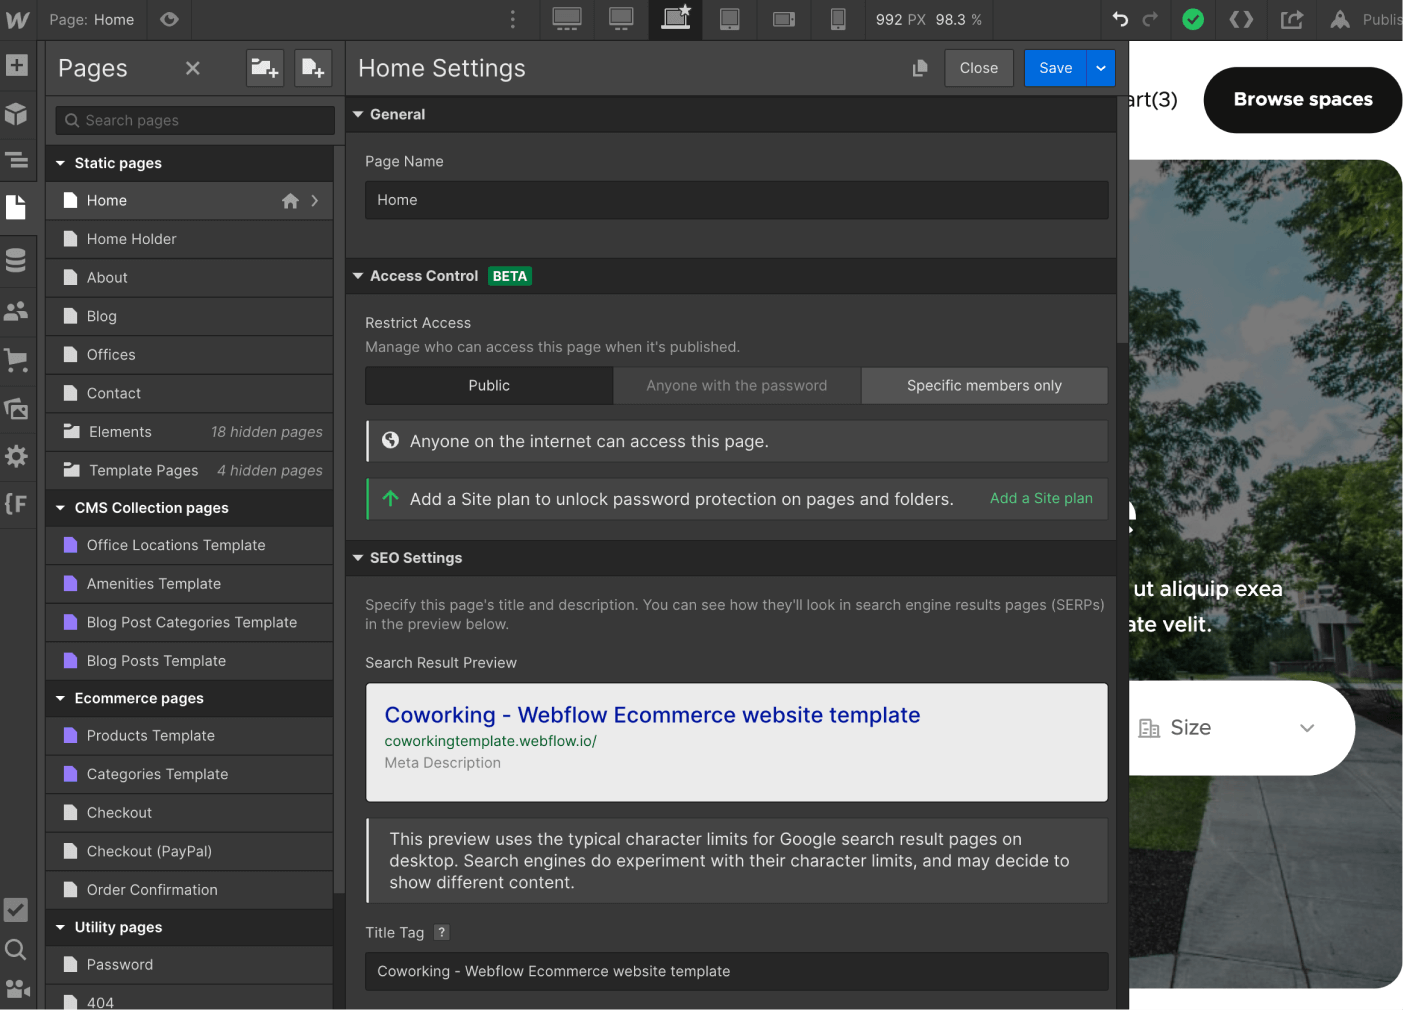
Task: Duplicate page settings icon
Action: [x=920, y=68]
